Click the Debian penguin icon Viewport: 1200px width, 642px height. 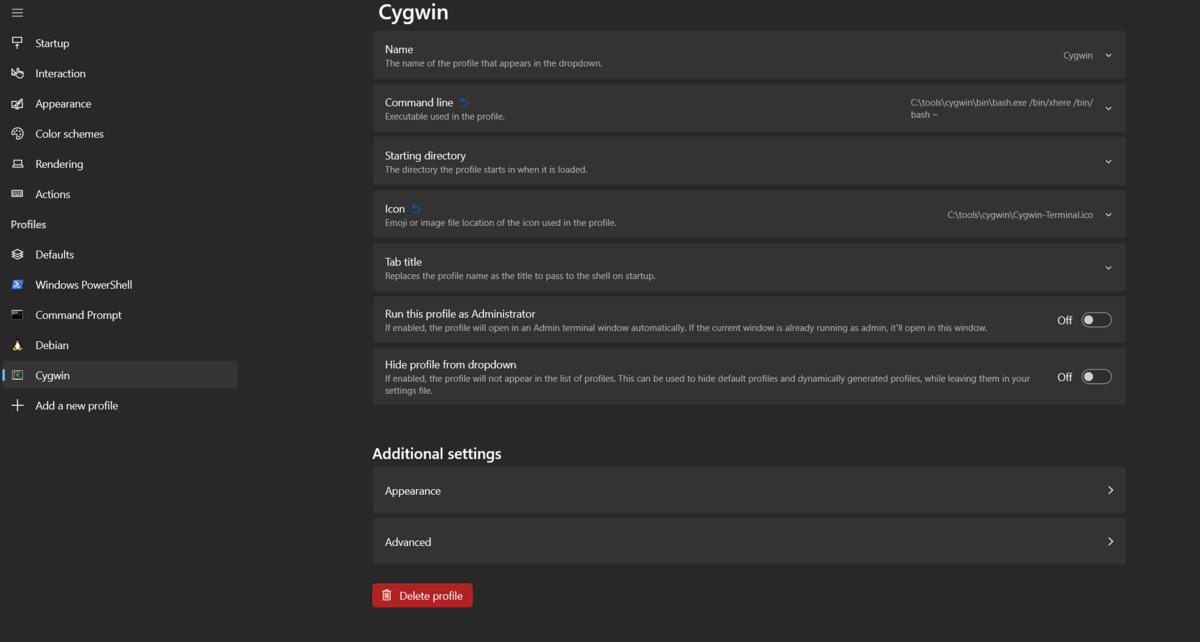point(17,345)
